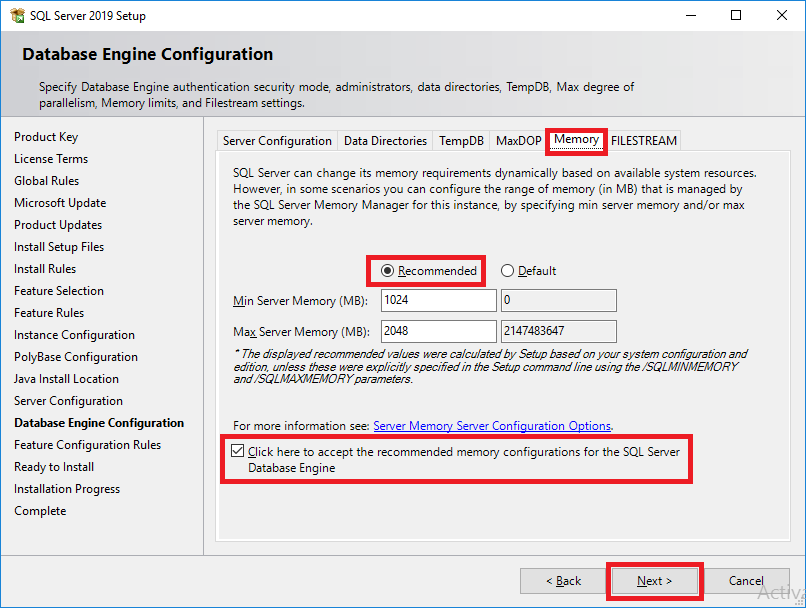Click the Database Engine Configuration sidebar step

click(x=99, y=423)
